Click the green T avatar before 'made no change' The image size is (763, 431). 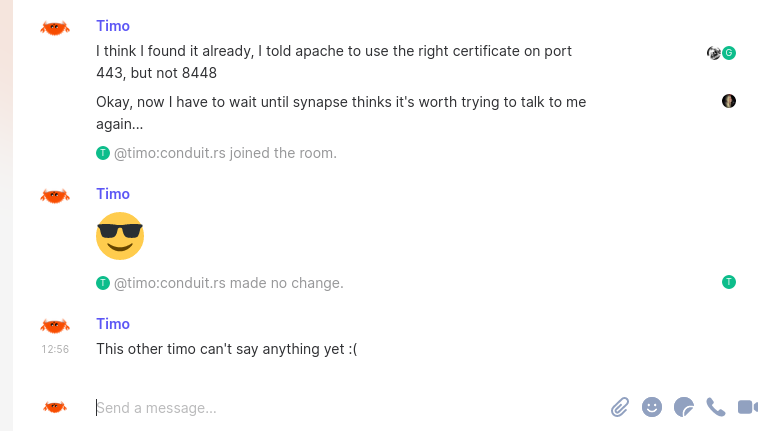102,283
